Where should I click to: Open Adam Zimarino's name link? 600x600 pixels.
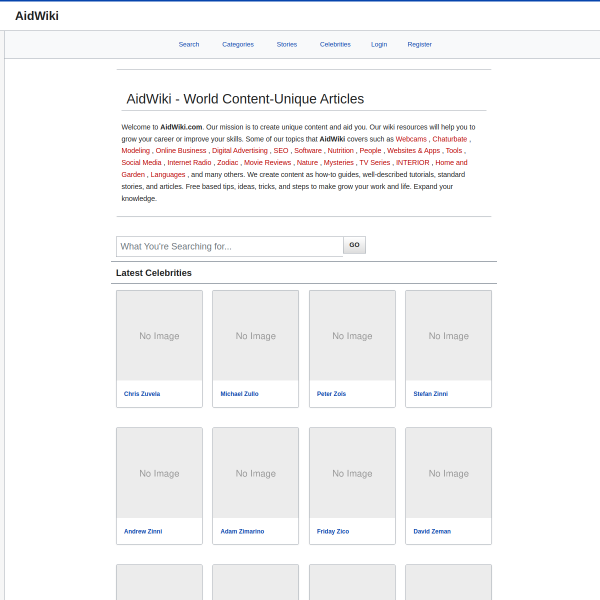(x=242, y=531)
